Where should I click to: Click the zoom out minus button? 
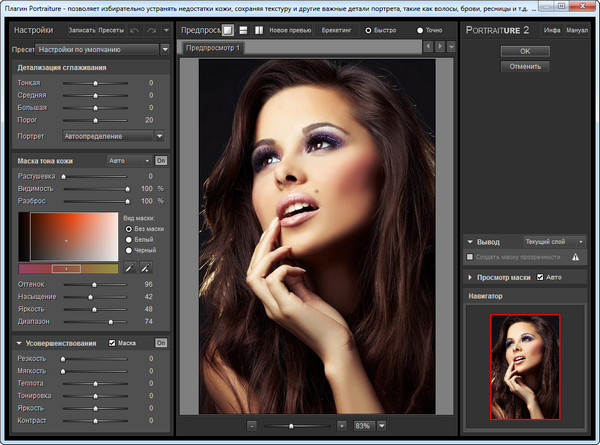coord(252,425)
